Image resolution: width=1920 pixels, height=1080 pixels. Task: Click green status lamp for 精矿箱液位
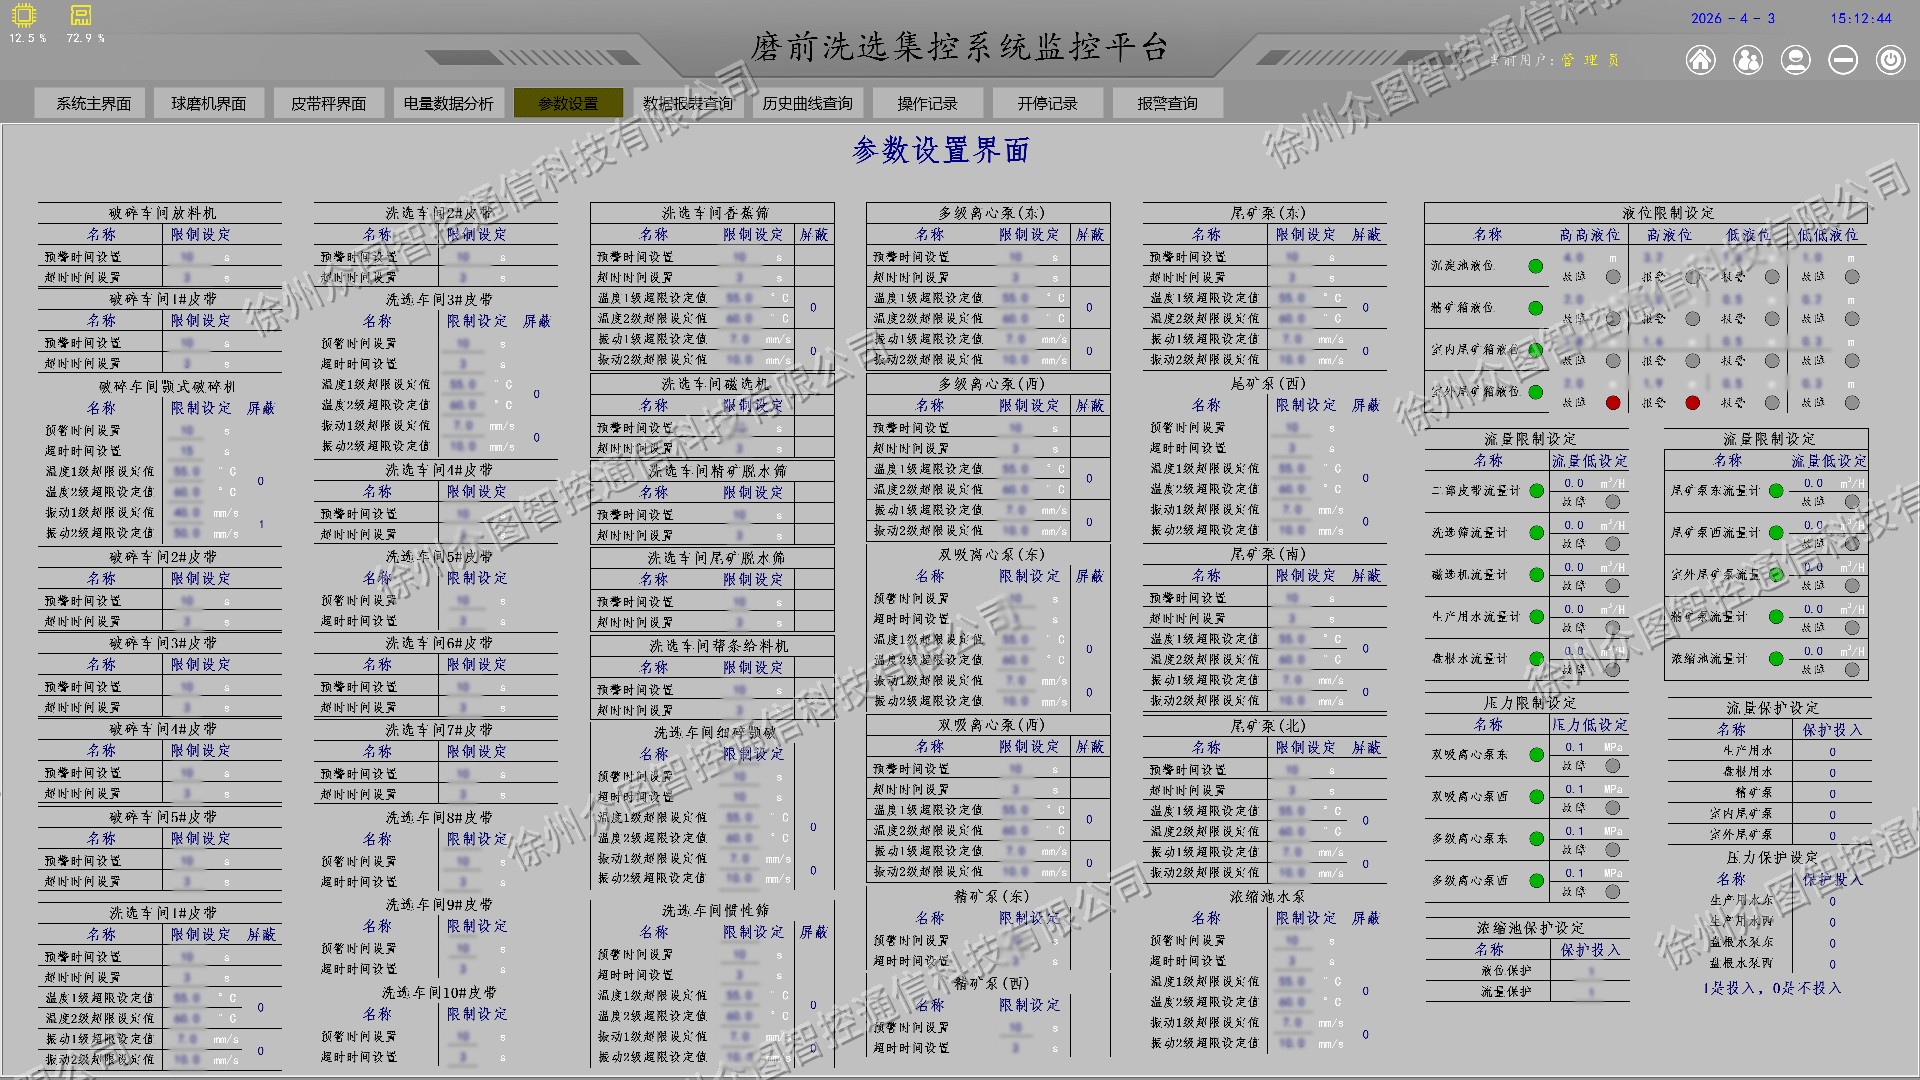[1535, 308]
